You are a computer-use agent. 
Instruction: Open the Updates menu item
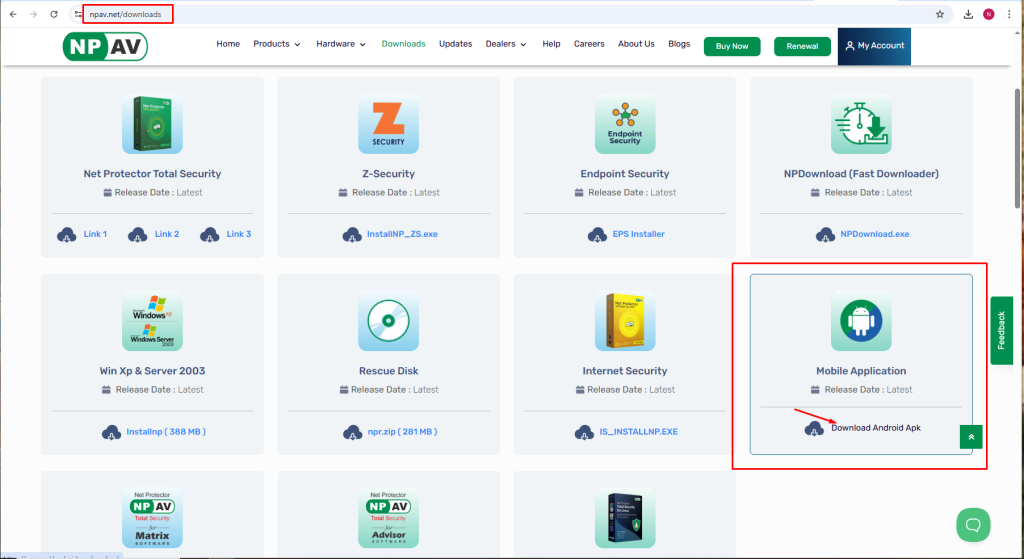(455, 44)
